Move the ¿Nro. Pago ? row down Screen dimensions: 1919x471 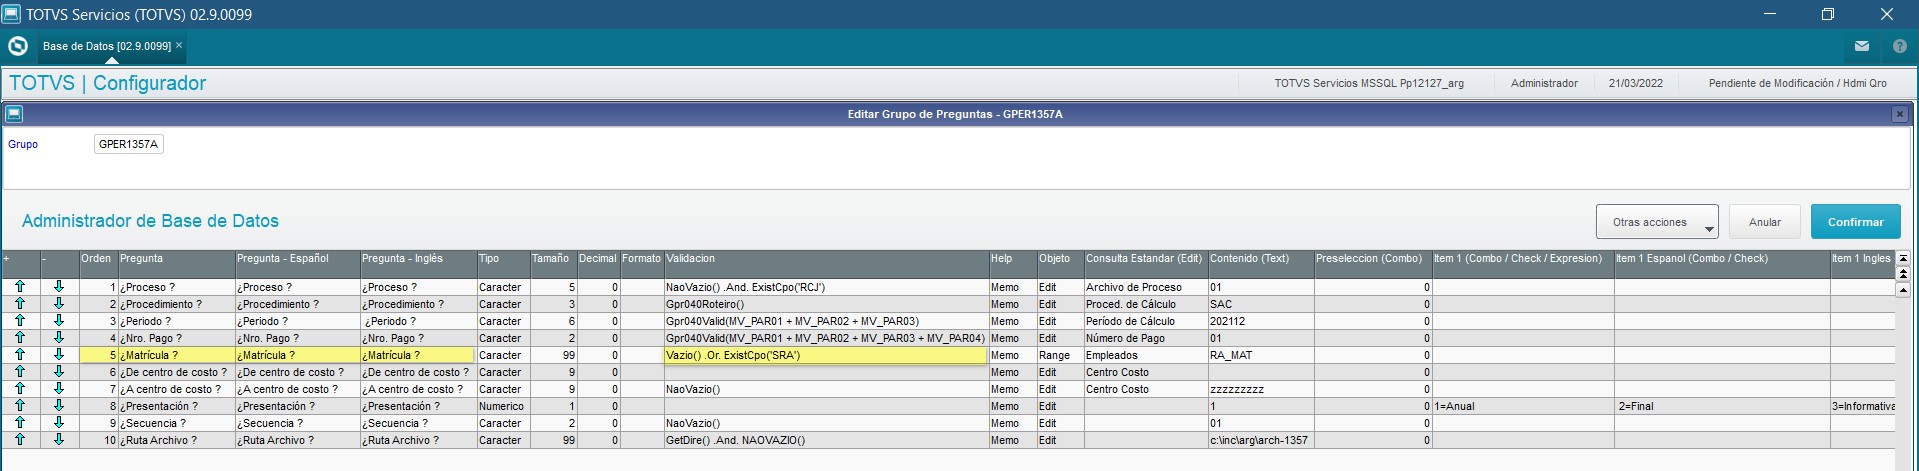pos(59,338)
